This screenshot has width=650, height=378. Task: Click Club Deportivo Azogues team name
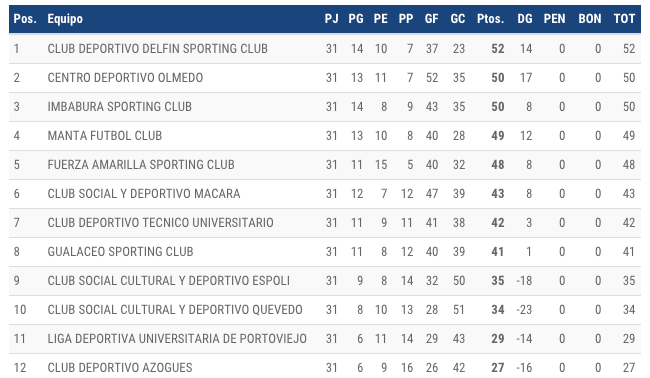point(120,368)
